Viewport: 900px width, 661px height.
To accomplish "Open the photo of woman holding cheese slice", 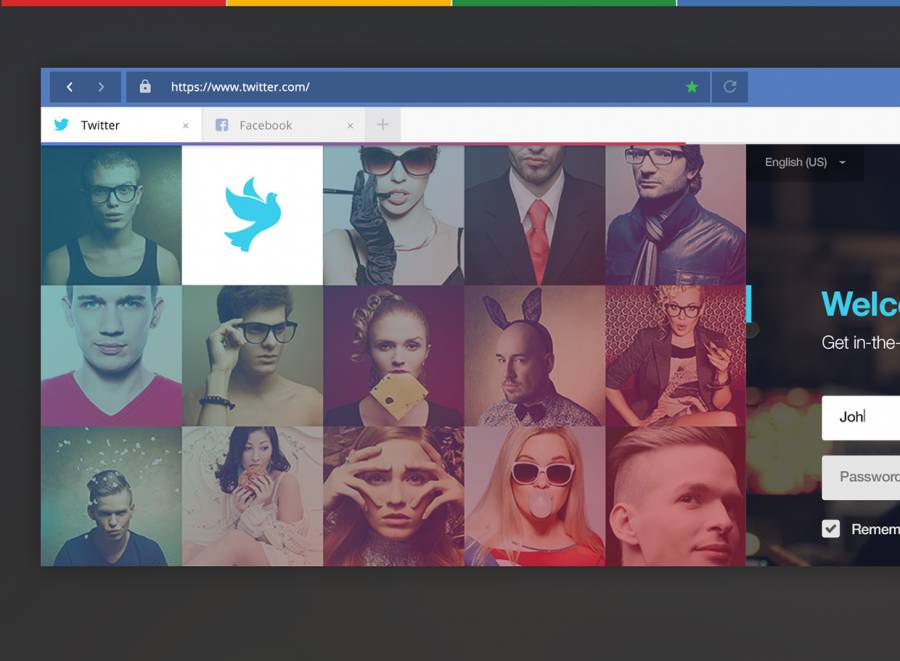I will coord(393,356).
